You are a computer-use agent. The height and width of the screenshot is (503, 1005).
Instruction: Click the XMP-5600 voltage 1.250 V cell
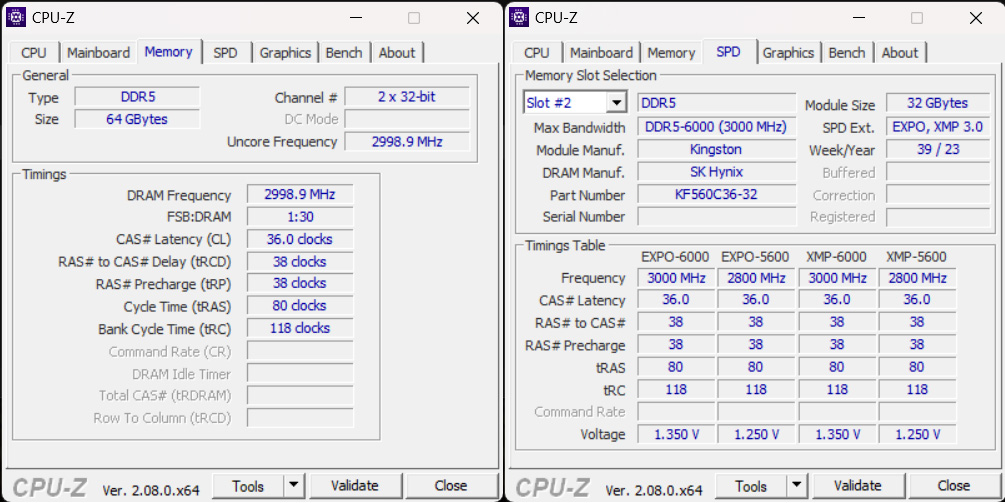click(917, 434)
